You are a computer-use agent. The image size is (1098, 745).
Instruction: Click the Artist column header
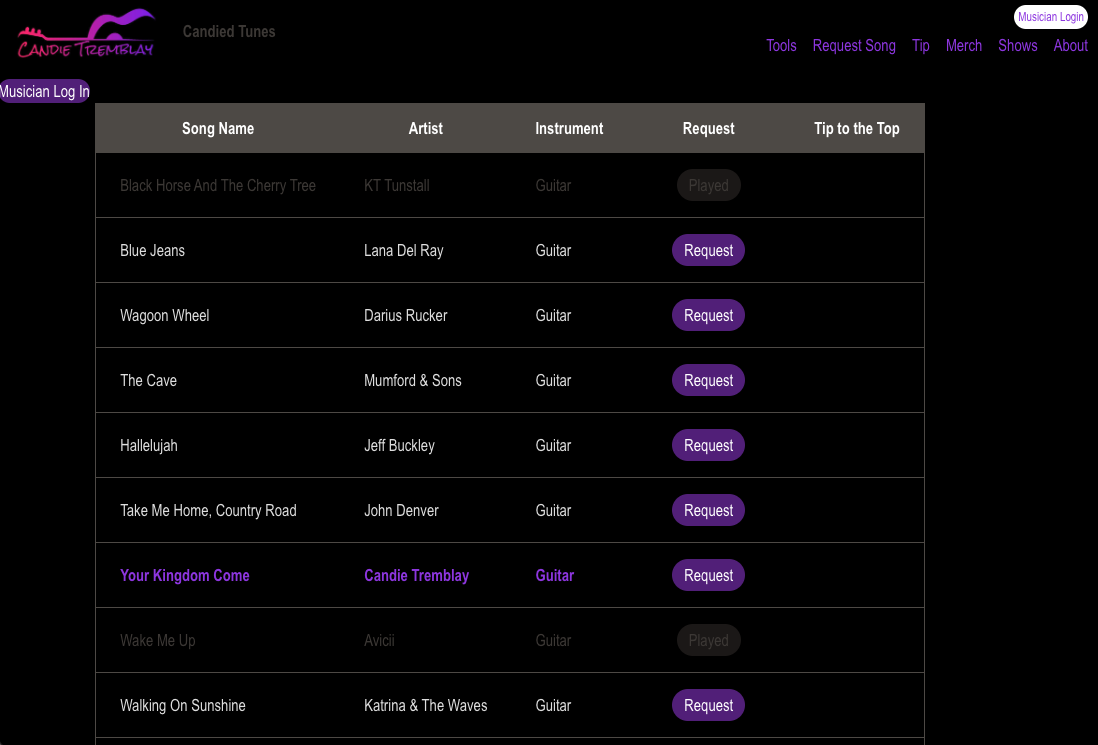click(425, 128)
